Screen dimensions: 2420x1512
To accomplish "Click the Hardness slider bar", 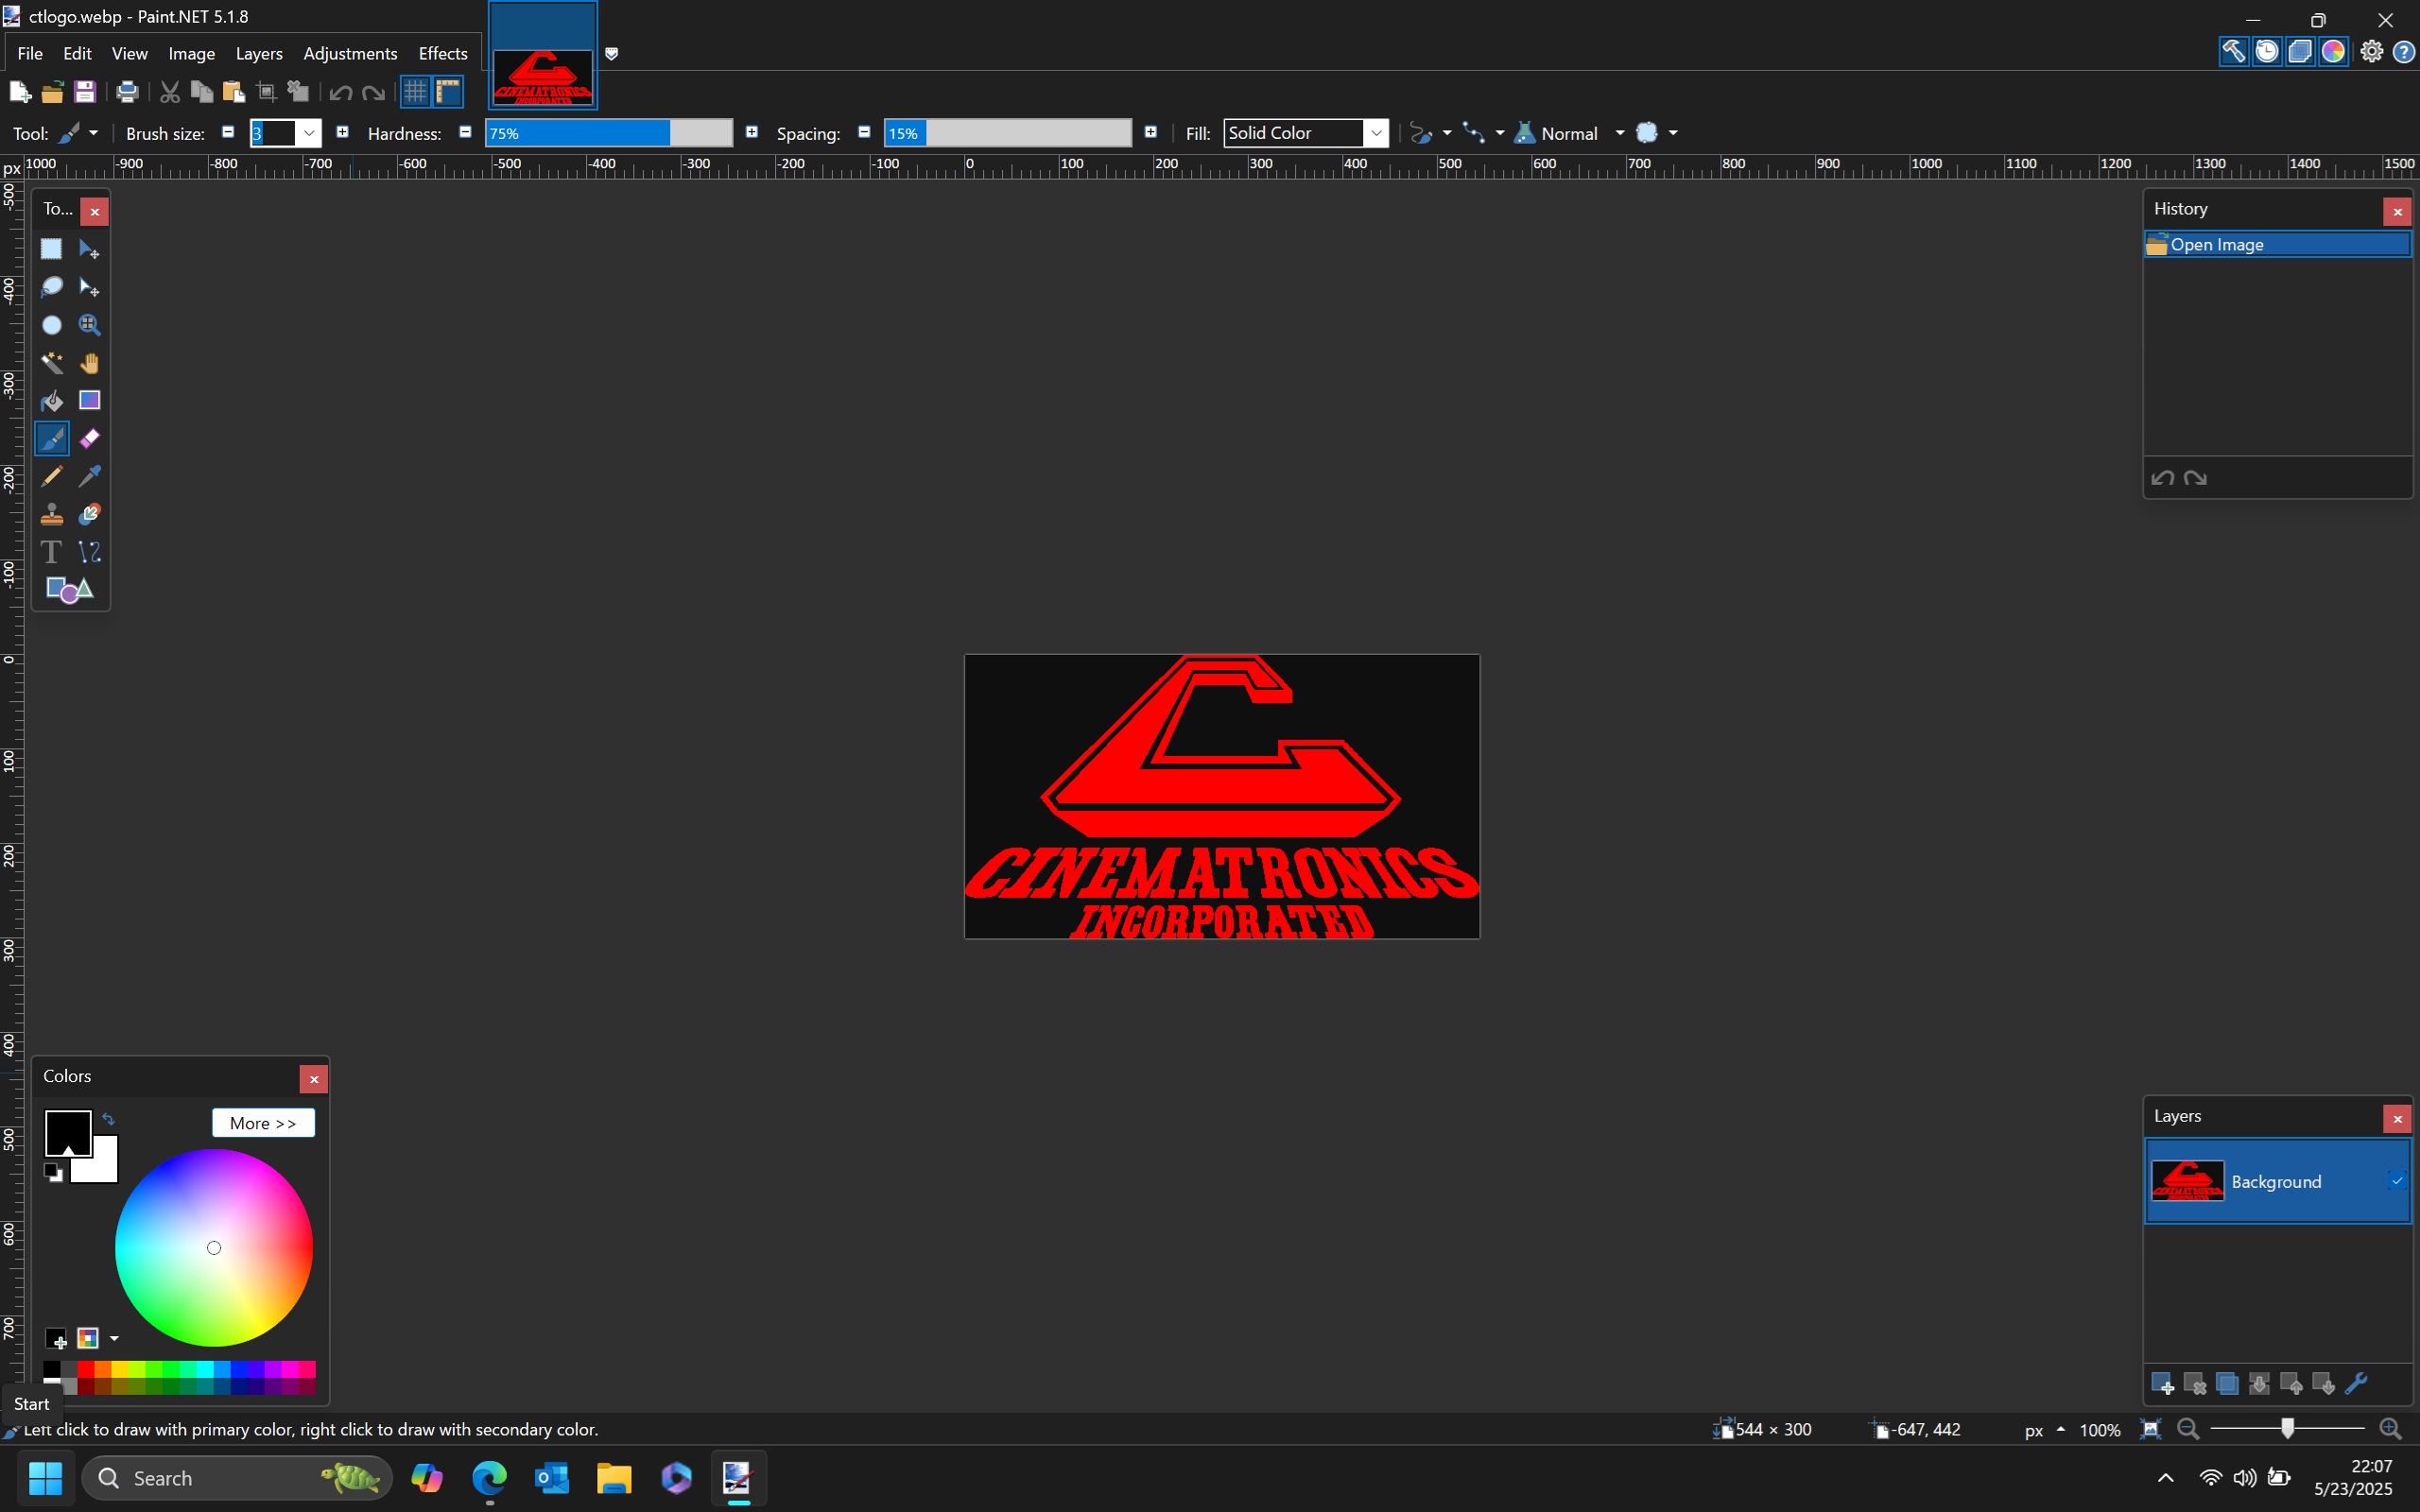I will tap(608, 133).
